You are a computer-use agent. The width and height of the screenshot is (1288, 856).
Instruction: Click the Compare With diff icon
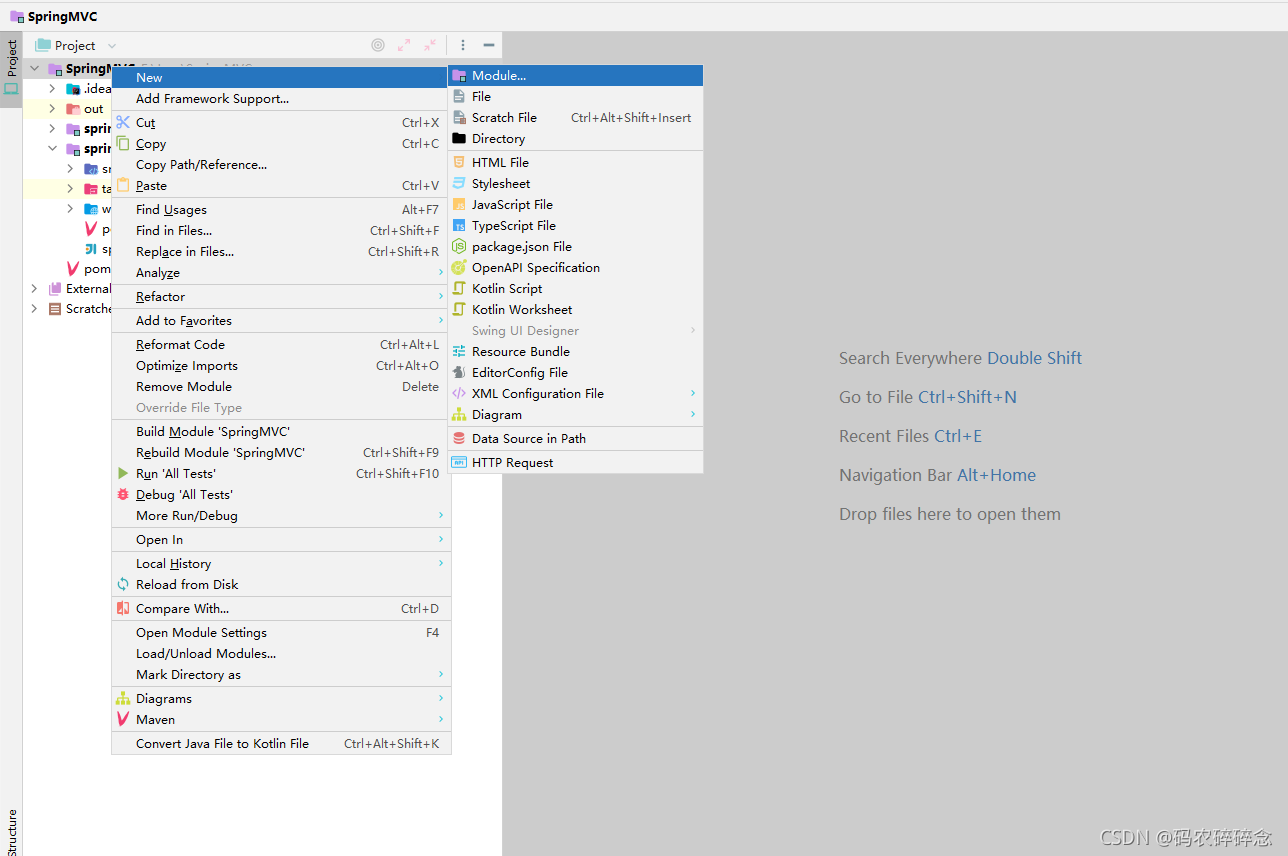click(123, 608)
